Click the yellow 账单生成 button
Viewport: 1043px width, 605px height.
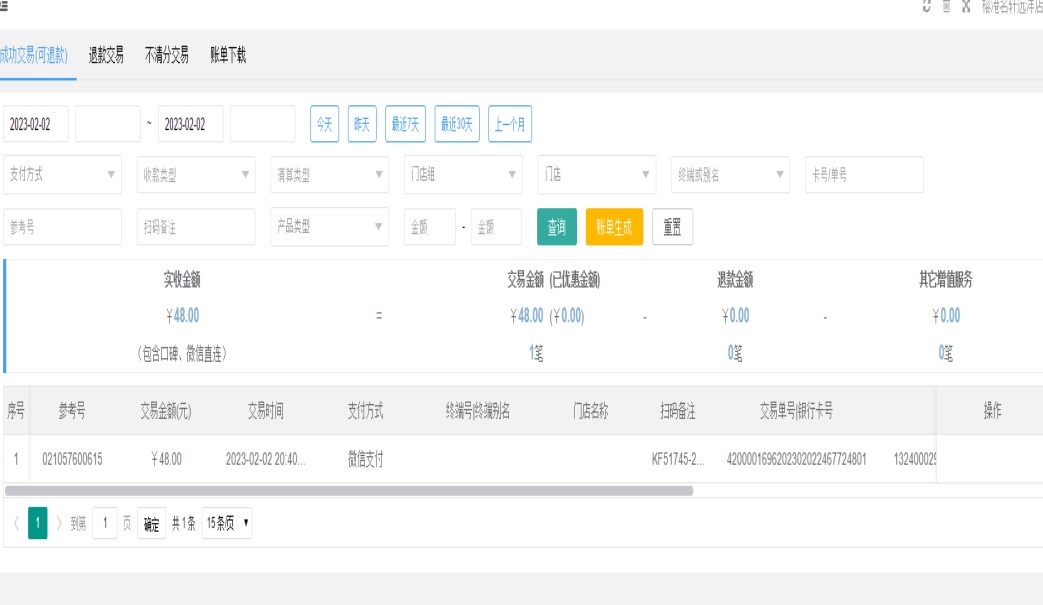pos(614,227)
